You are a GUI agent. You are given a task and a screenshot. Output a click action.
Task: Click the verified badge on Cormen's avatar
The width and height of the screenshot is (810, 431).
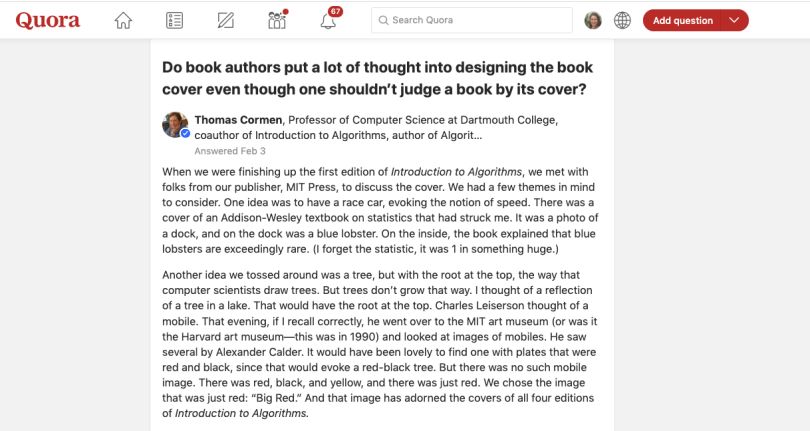click(185, 134)
